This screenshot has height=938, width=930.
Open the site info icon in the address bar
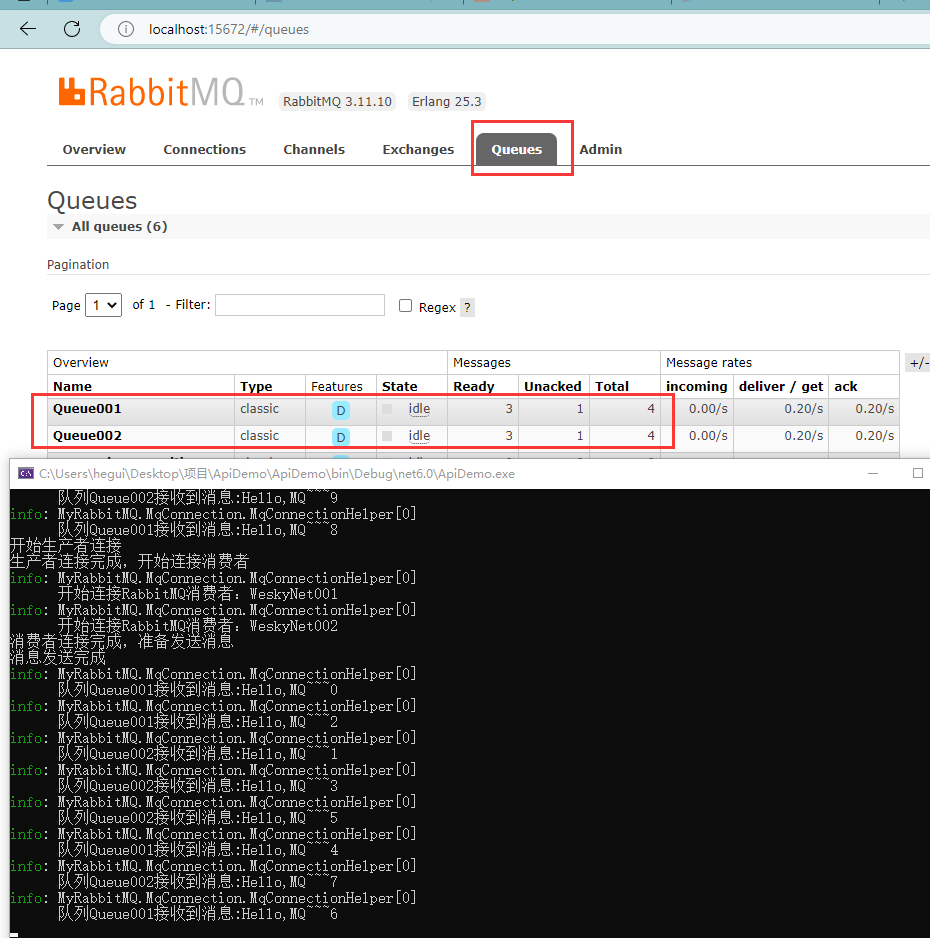click(x=126, y=29)
